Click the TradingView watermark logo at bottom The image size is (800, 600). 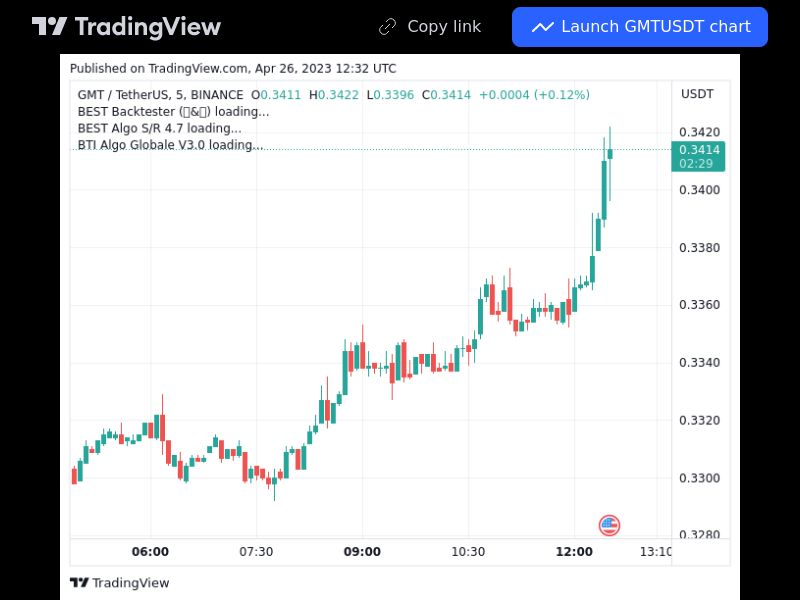(x=119, y=583)
